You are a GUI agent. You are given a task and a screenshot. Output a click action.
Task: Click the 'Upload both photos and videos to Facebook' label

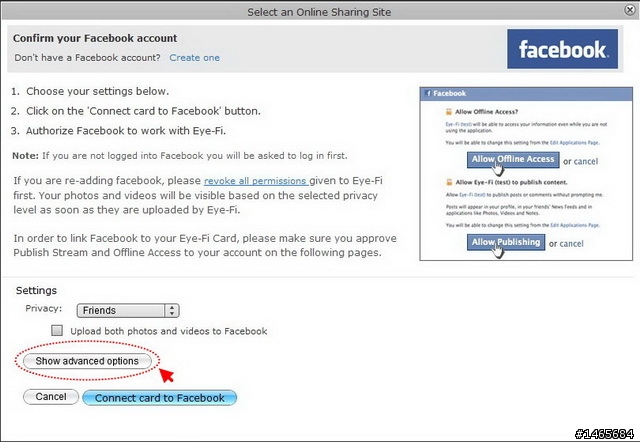click(169, 331)
